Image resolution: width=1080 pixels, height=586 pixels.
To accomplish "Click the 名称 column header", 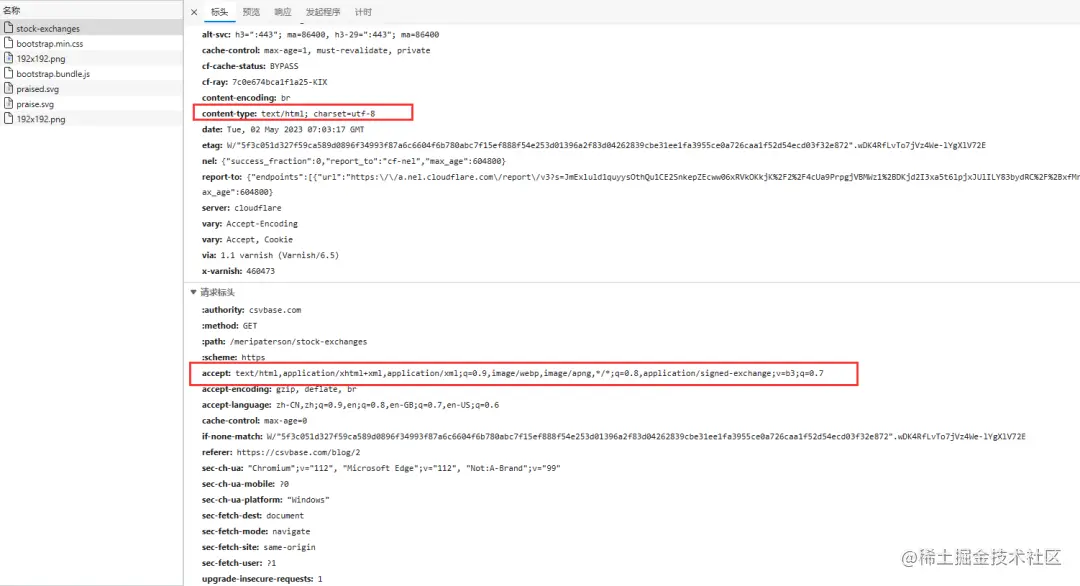I will click(x=12, y=10).
